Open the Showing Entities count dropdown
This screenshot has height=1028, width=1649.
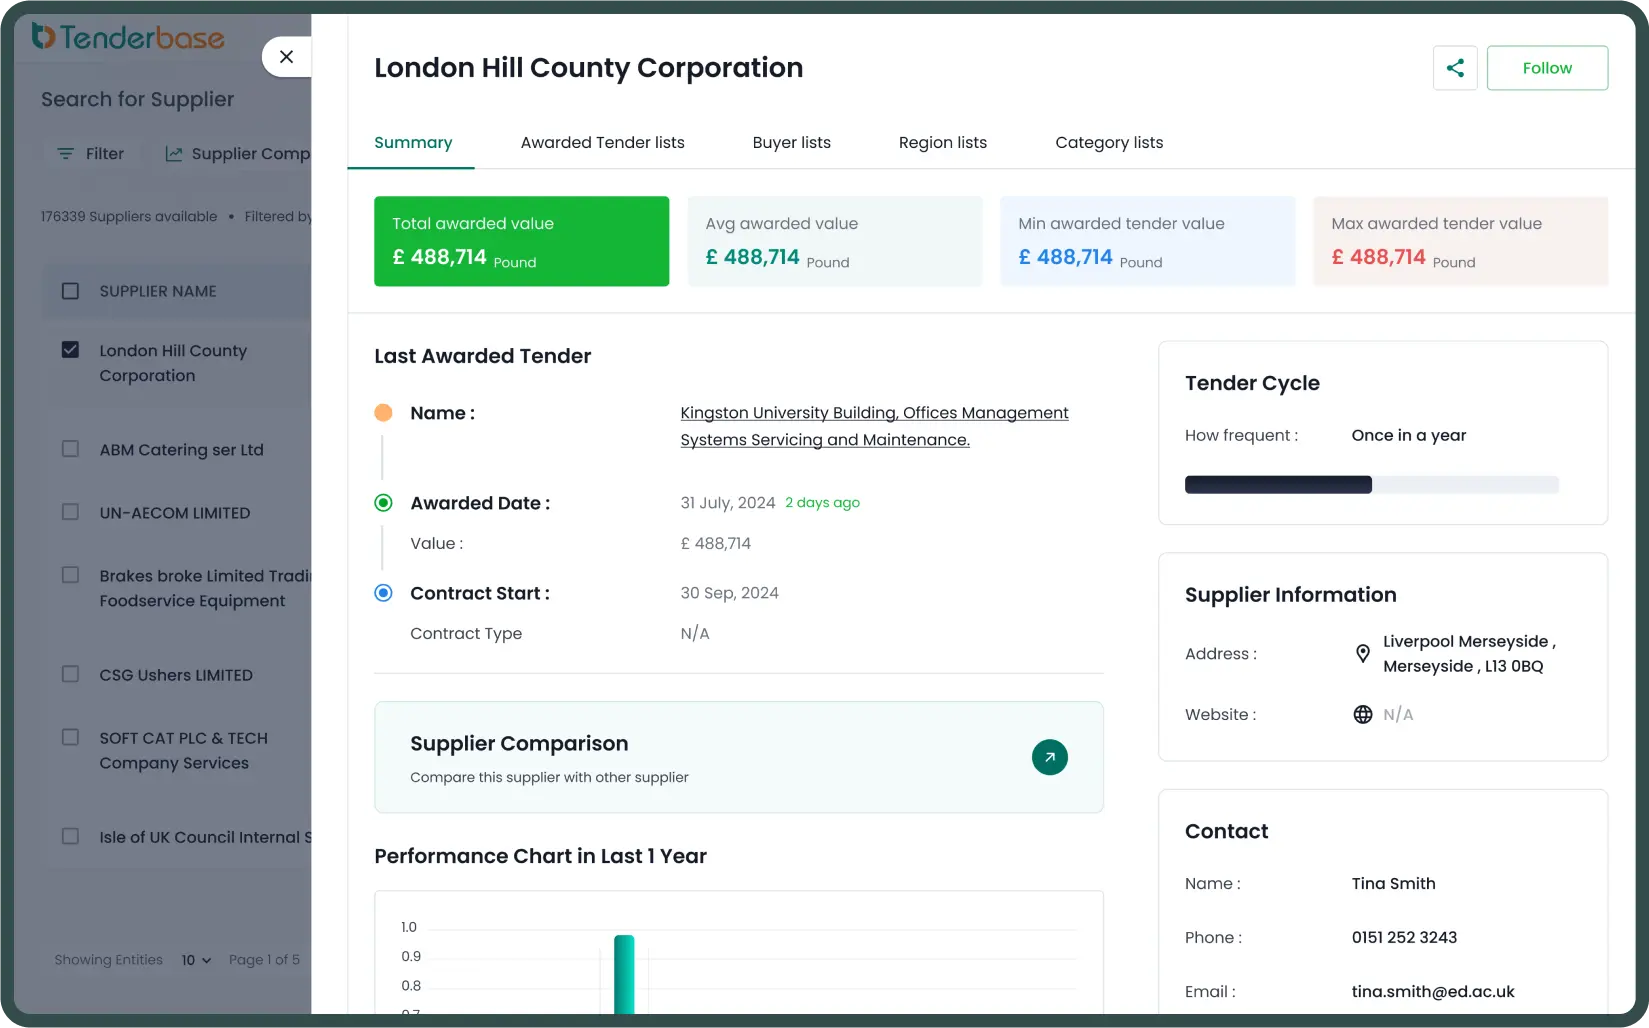[x=196, y=960]
